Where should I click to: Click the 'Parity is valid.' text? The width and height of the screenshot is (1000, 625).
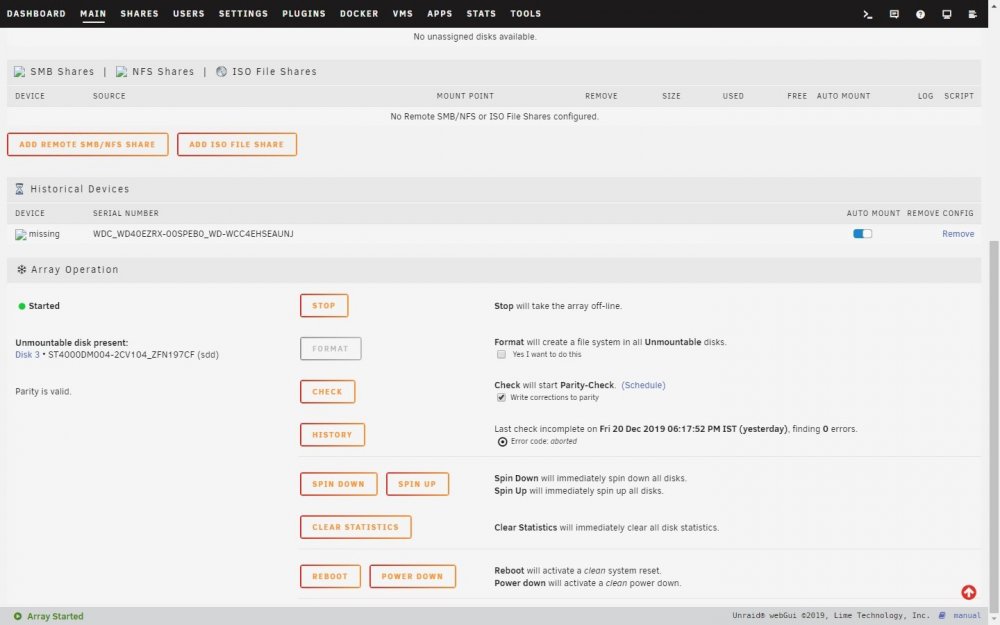point(43,392)
